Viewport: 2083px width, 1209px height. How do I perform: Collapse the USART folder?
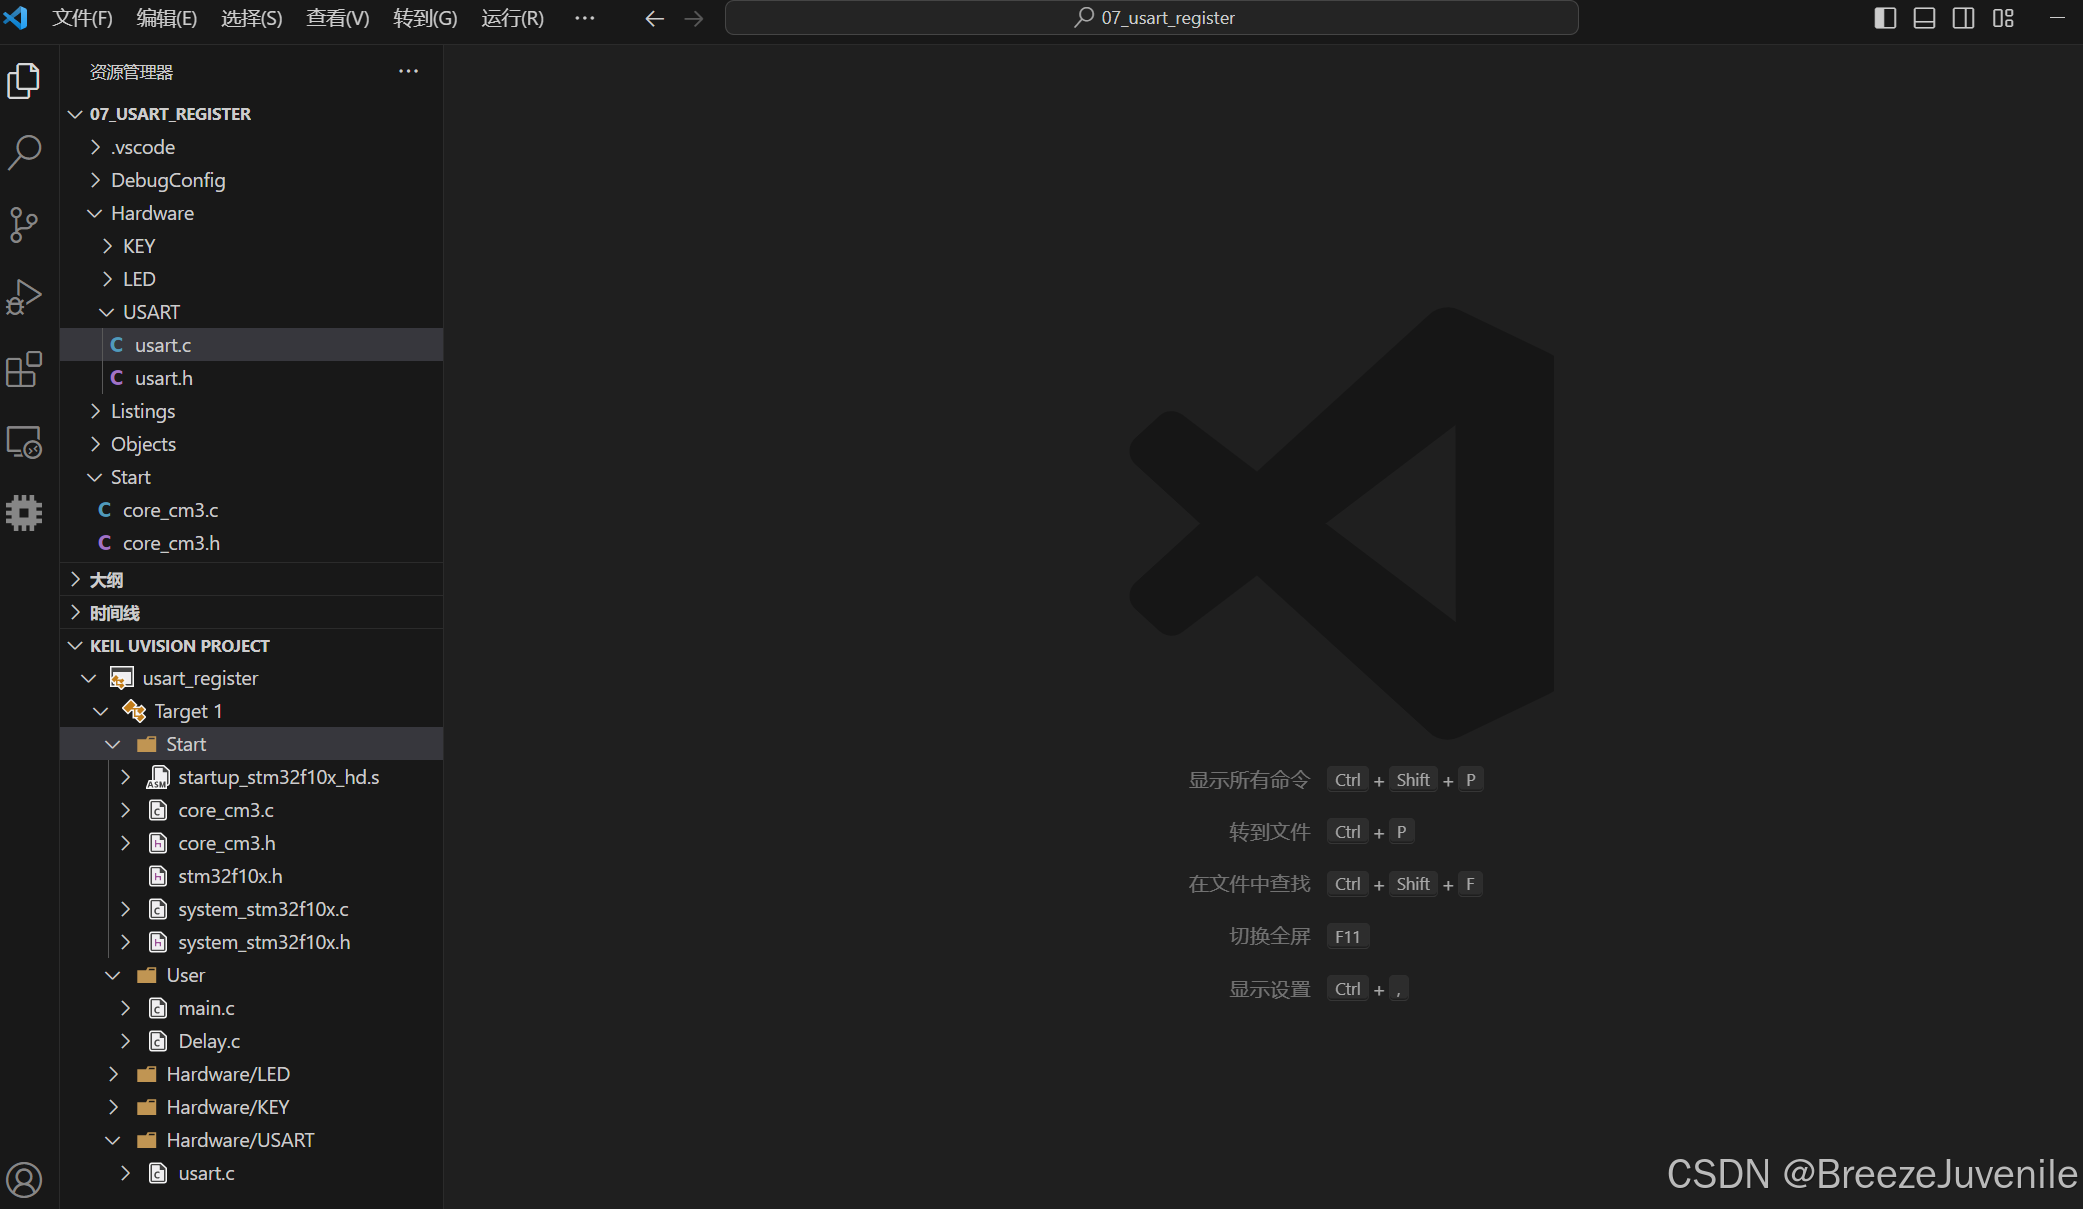pyautogui.click(x=107, y=312)
